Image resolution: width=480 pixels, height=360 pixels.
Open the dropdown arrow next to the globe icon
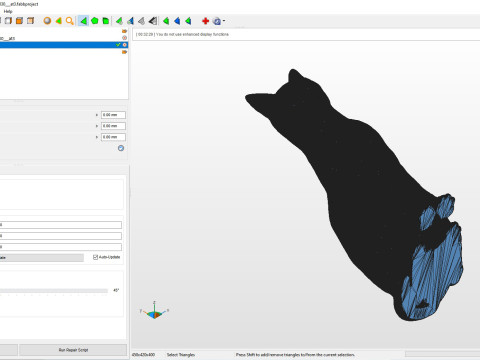(224, 21)
